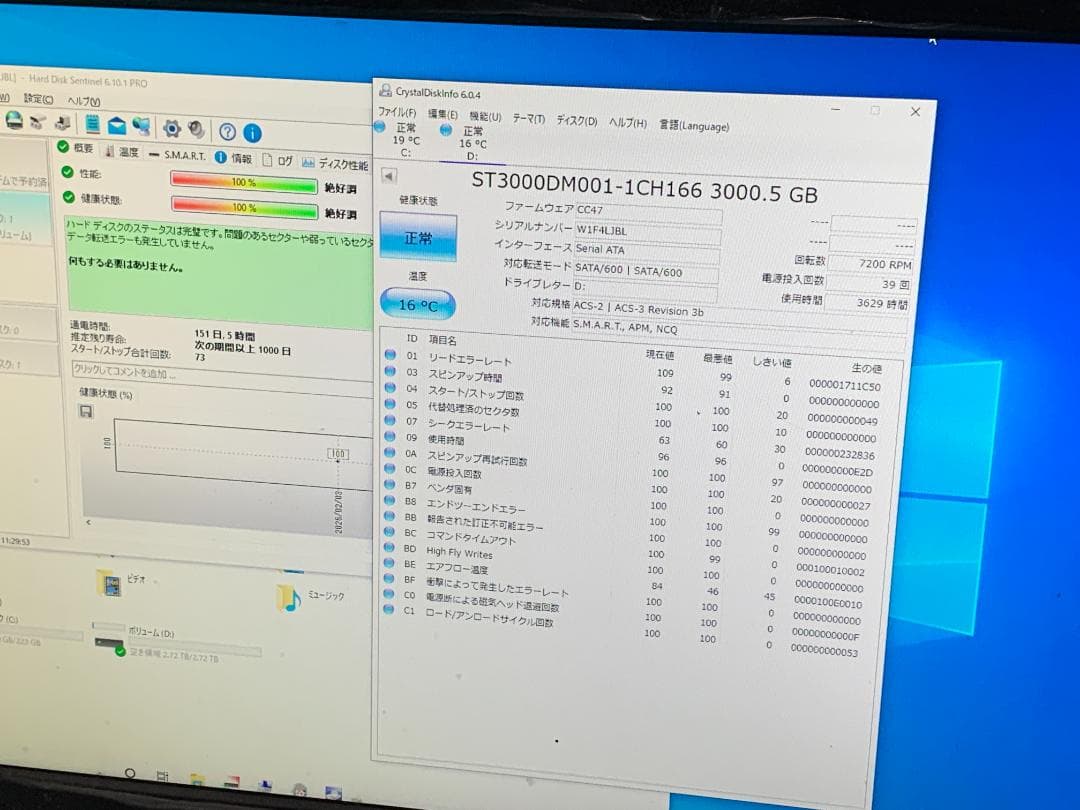This screenshot has width=1080, height=810.
Task: Open the 概要 overview tab in Hard Disk Sentinel
Action: 76,147
